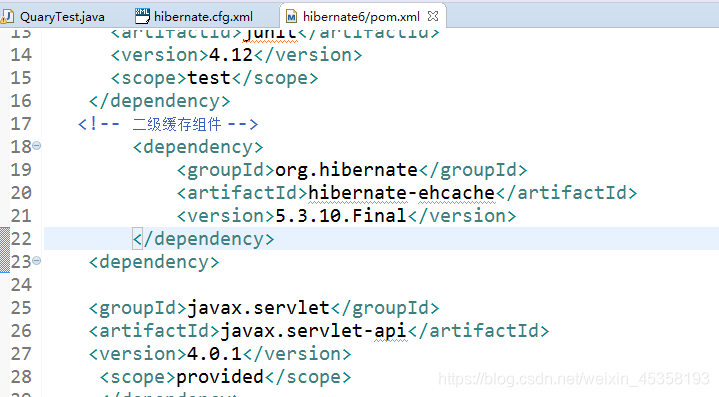
Task: Click the Java file icon on QuaryTest tab
Action: click(x=7, y=17)
